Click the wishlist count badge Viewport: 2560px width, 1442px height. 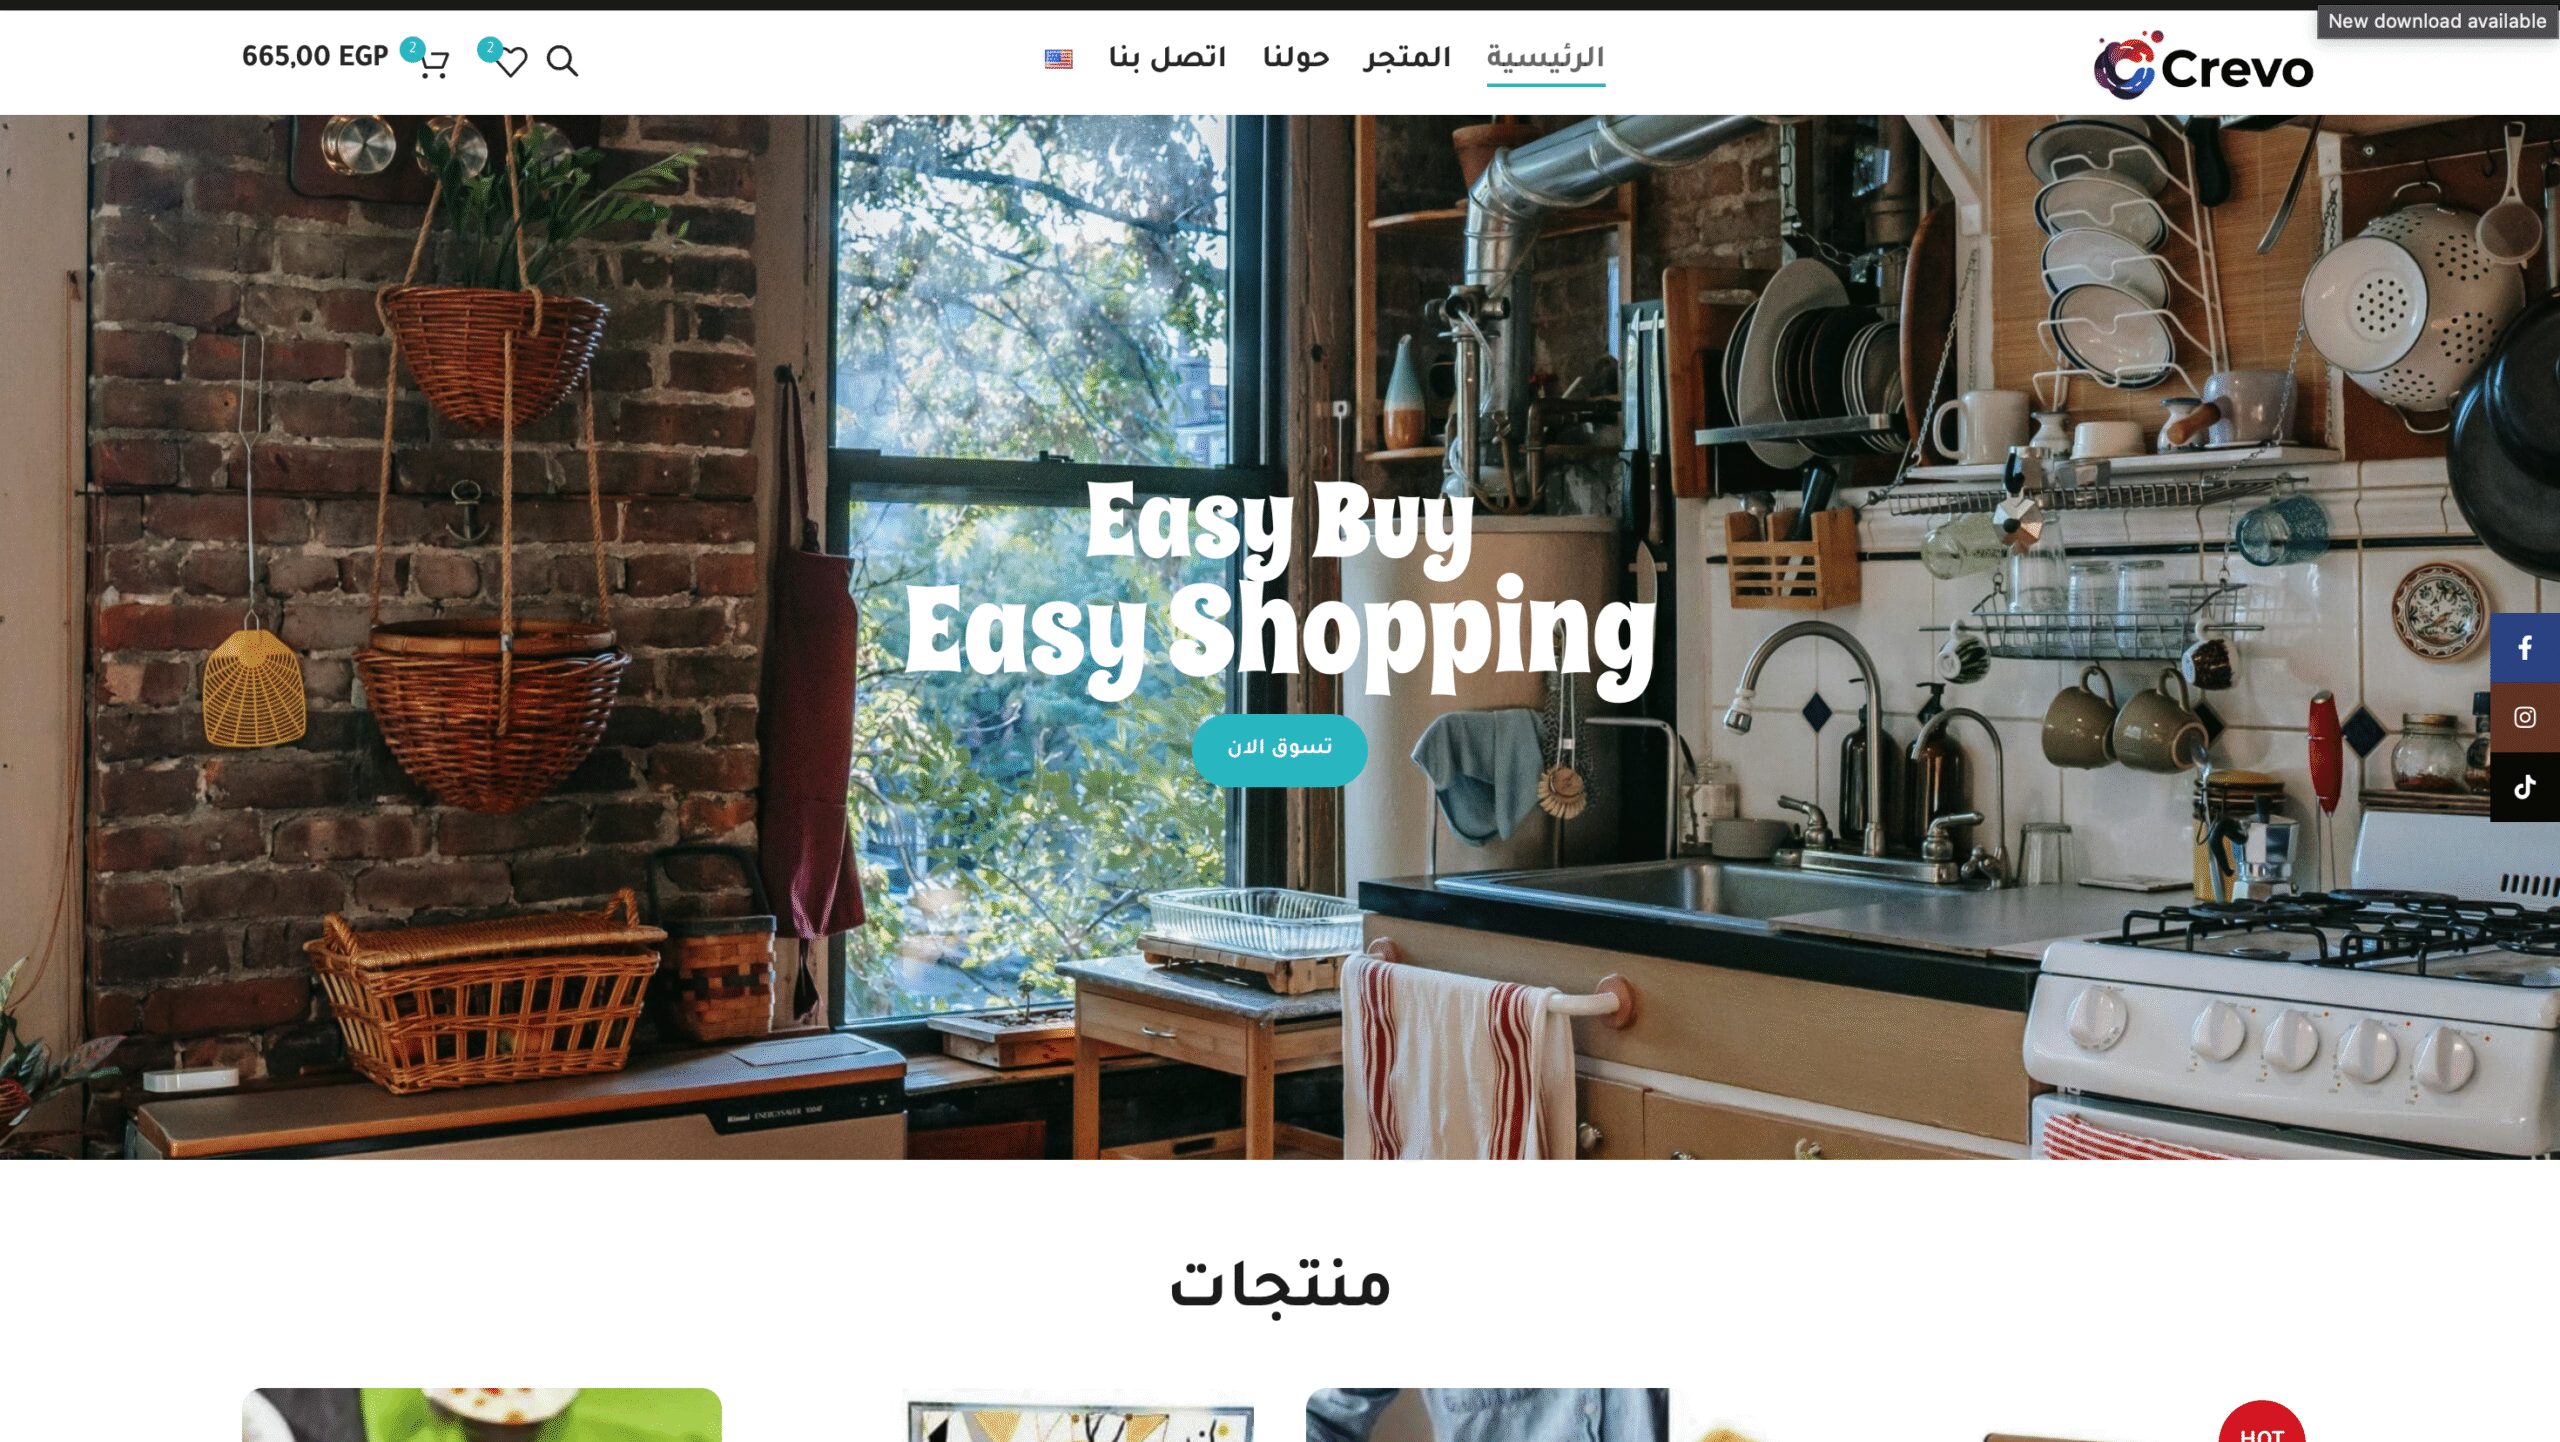point(489,48)
